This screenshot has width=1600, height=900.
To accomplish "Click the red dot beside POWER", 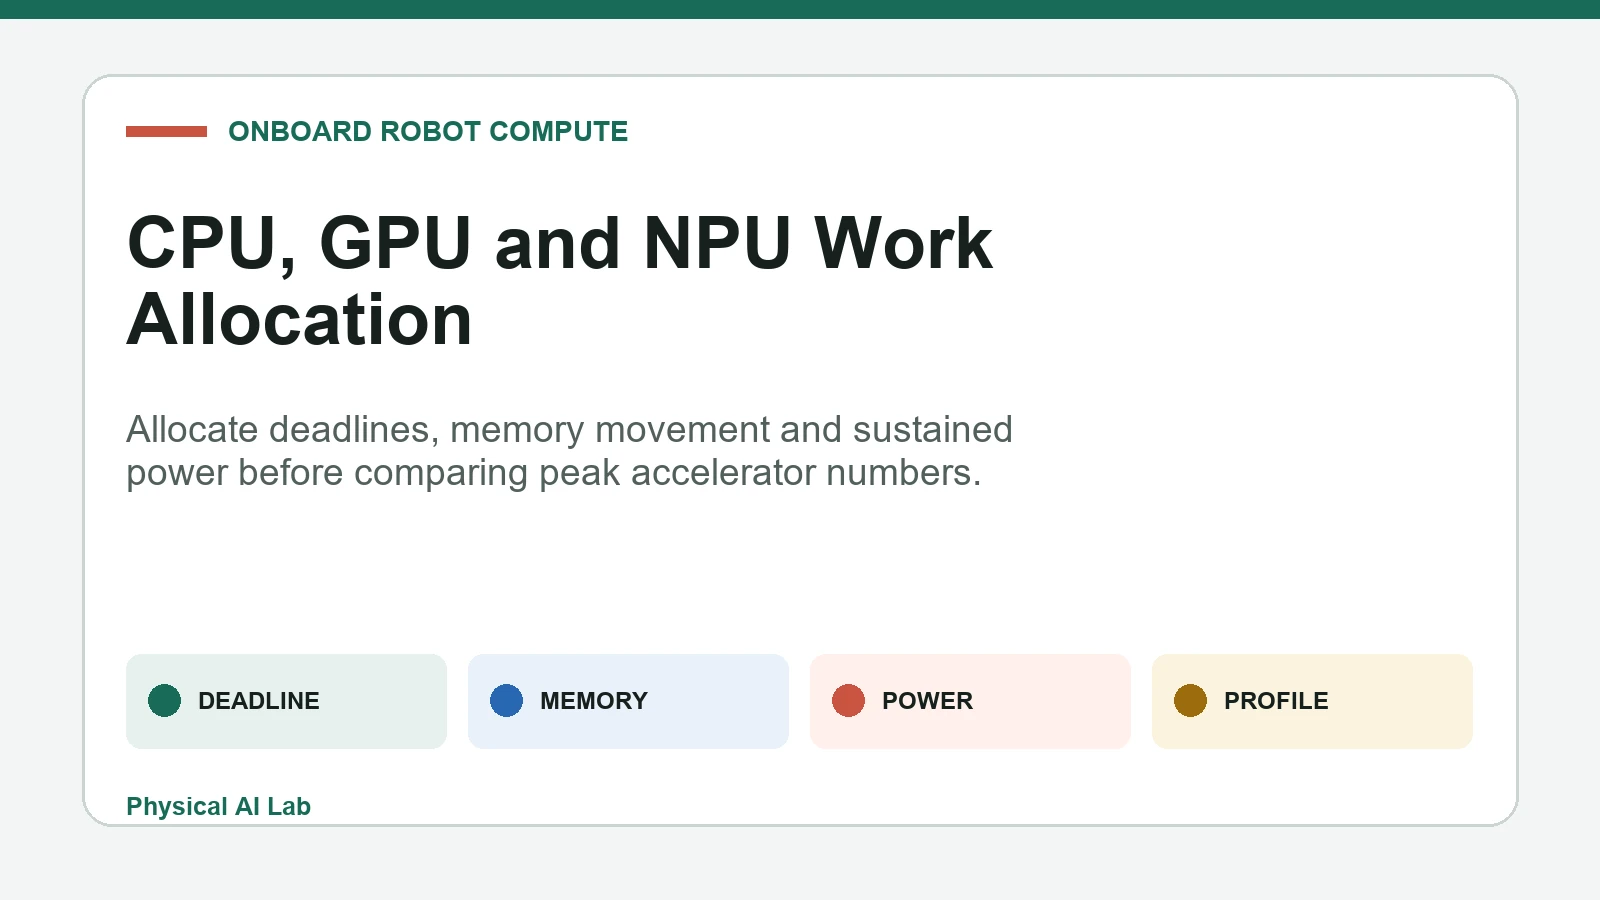I will (848, 701).
